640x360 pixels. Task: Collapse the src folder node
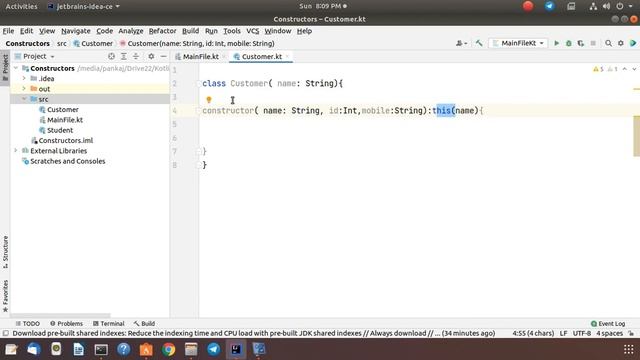point(24,99)
